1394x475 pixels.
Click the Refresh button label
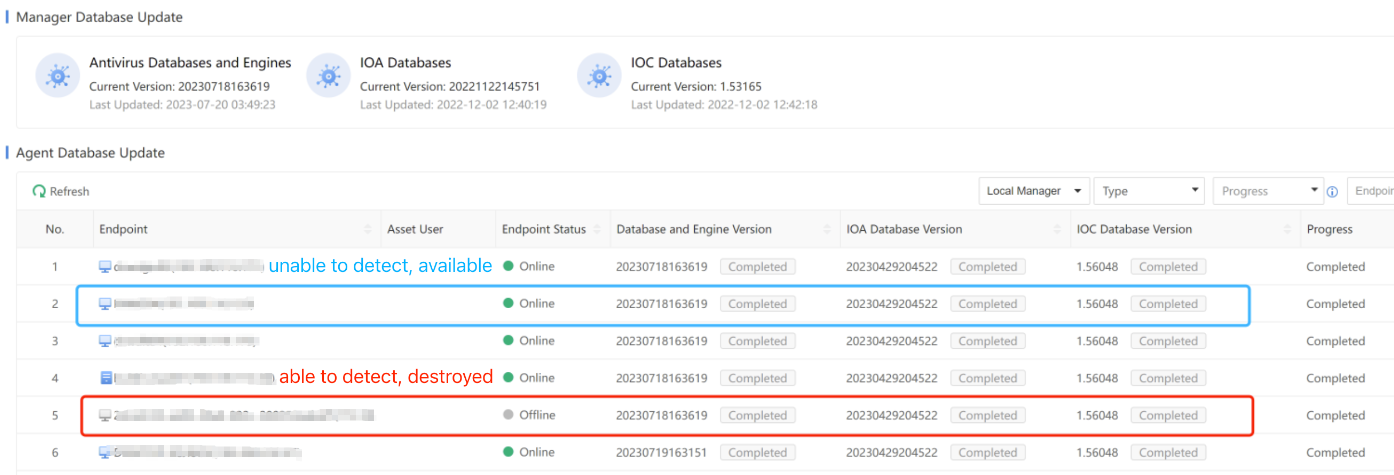click(x=69, y=191)
